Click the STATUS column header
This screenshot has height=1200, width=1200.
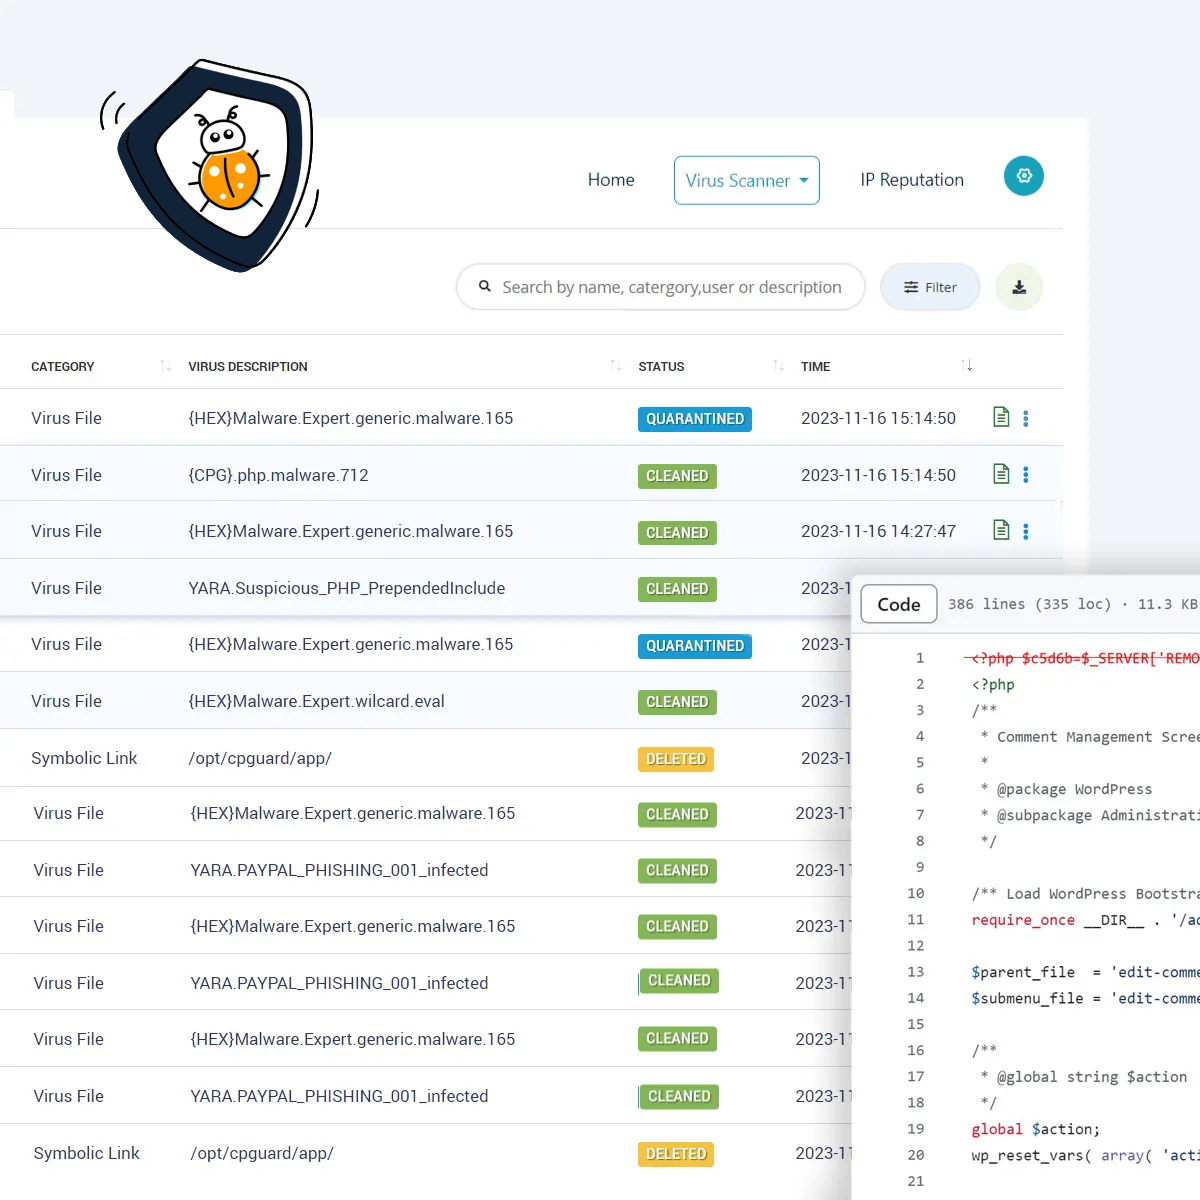661,367
